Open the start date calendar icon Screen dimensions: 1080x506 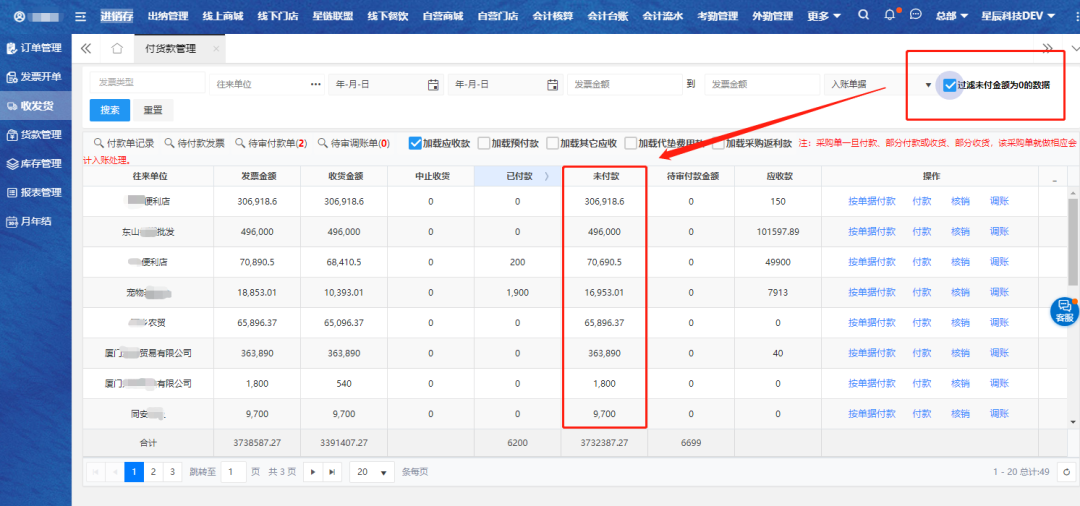tap(433, 85)
